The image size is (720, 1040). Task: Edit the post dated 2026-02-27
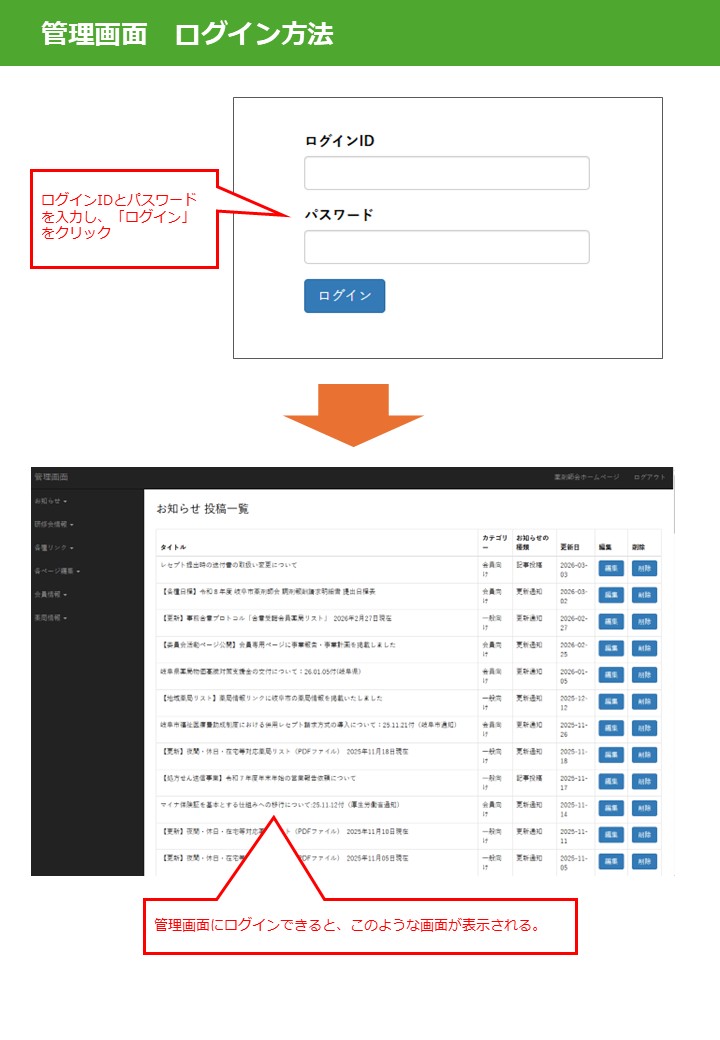(x=610, y=621)
